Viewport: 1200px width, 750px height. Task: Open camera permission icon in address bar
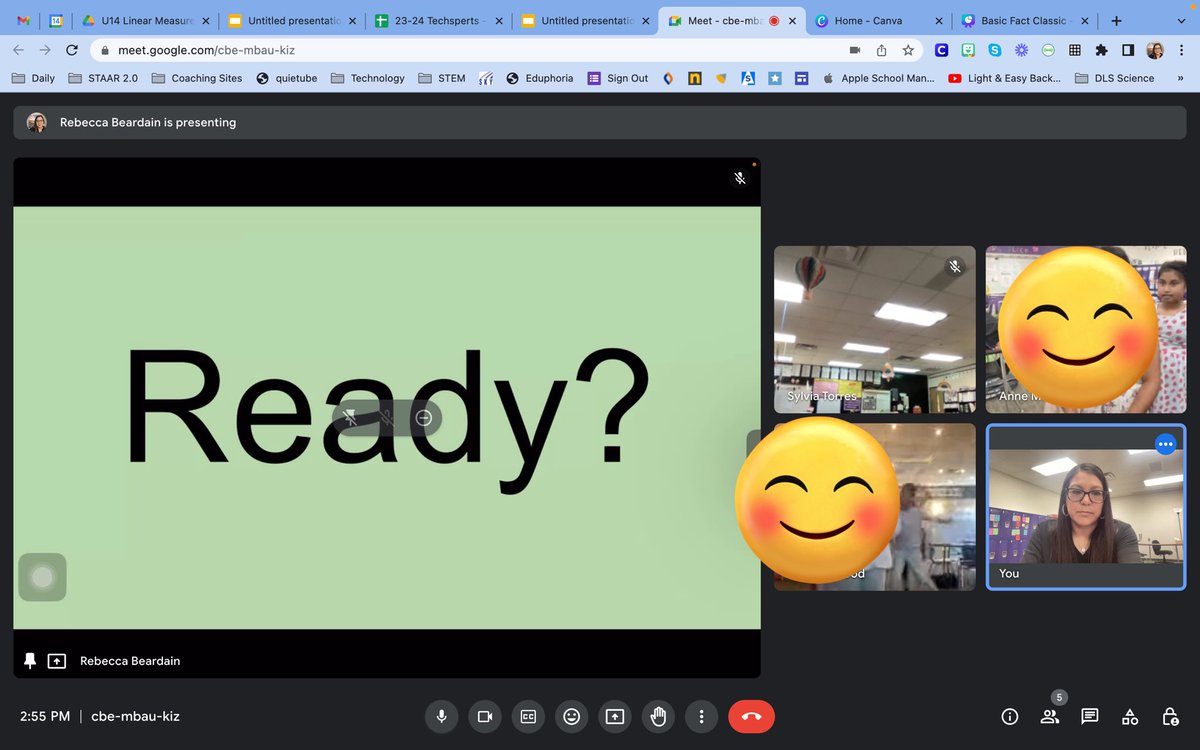(855, 50)
